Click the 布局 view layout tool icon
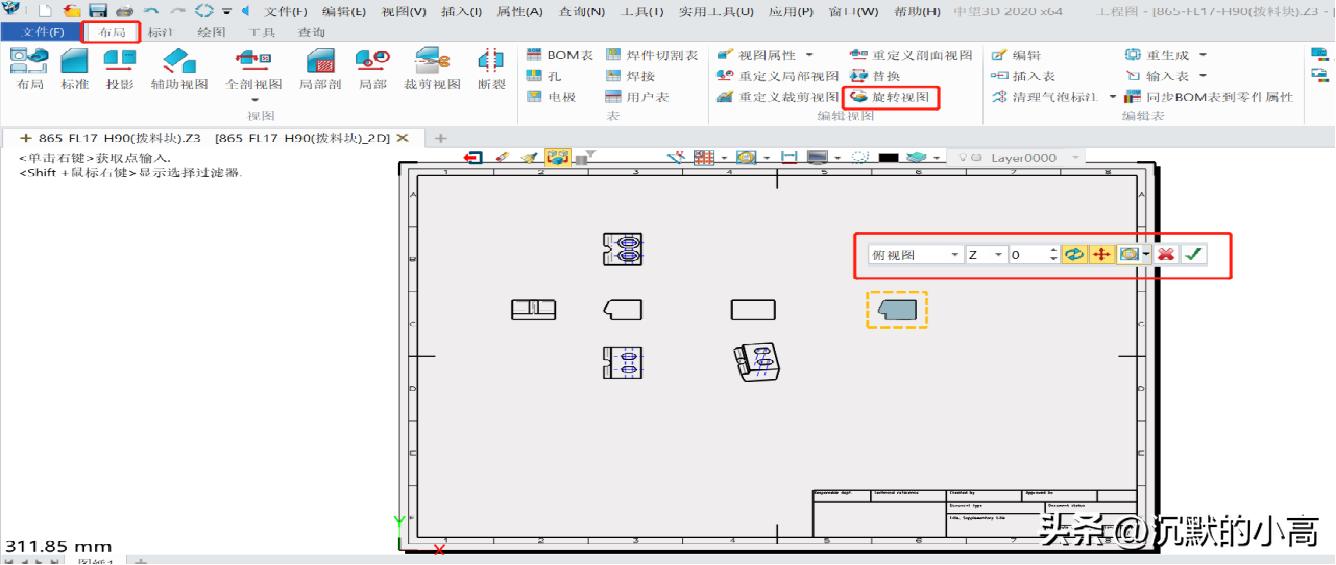Image resolution: width=1336 pixels, height=565 pixels. pyautogui.click(x=30, y=69)
